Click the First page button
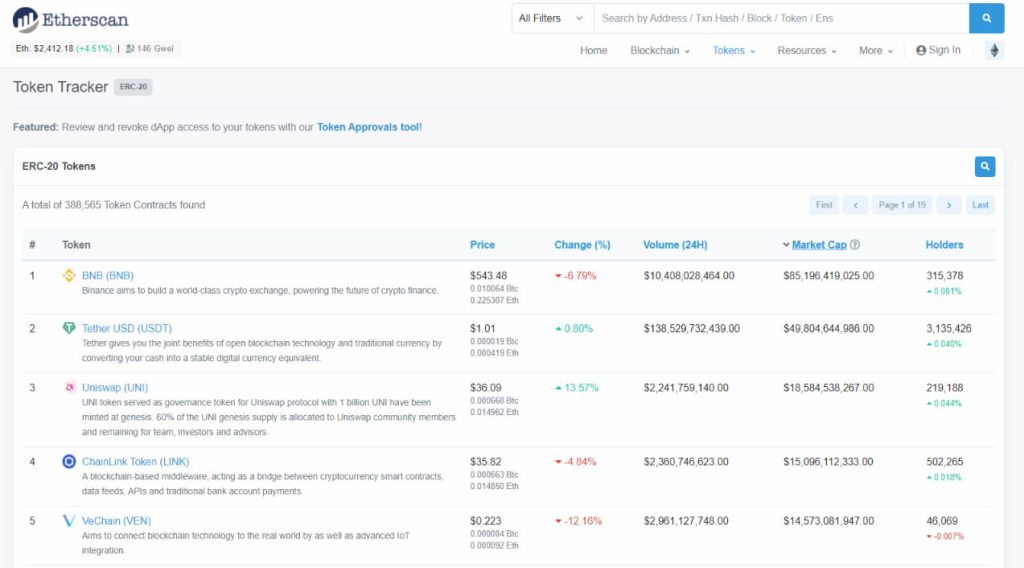 pyautogui.click(x=824, y=205)
